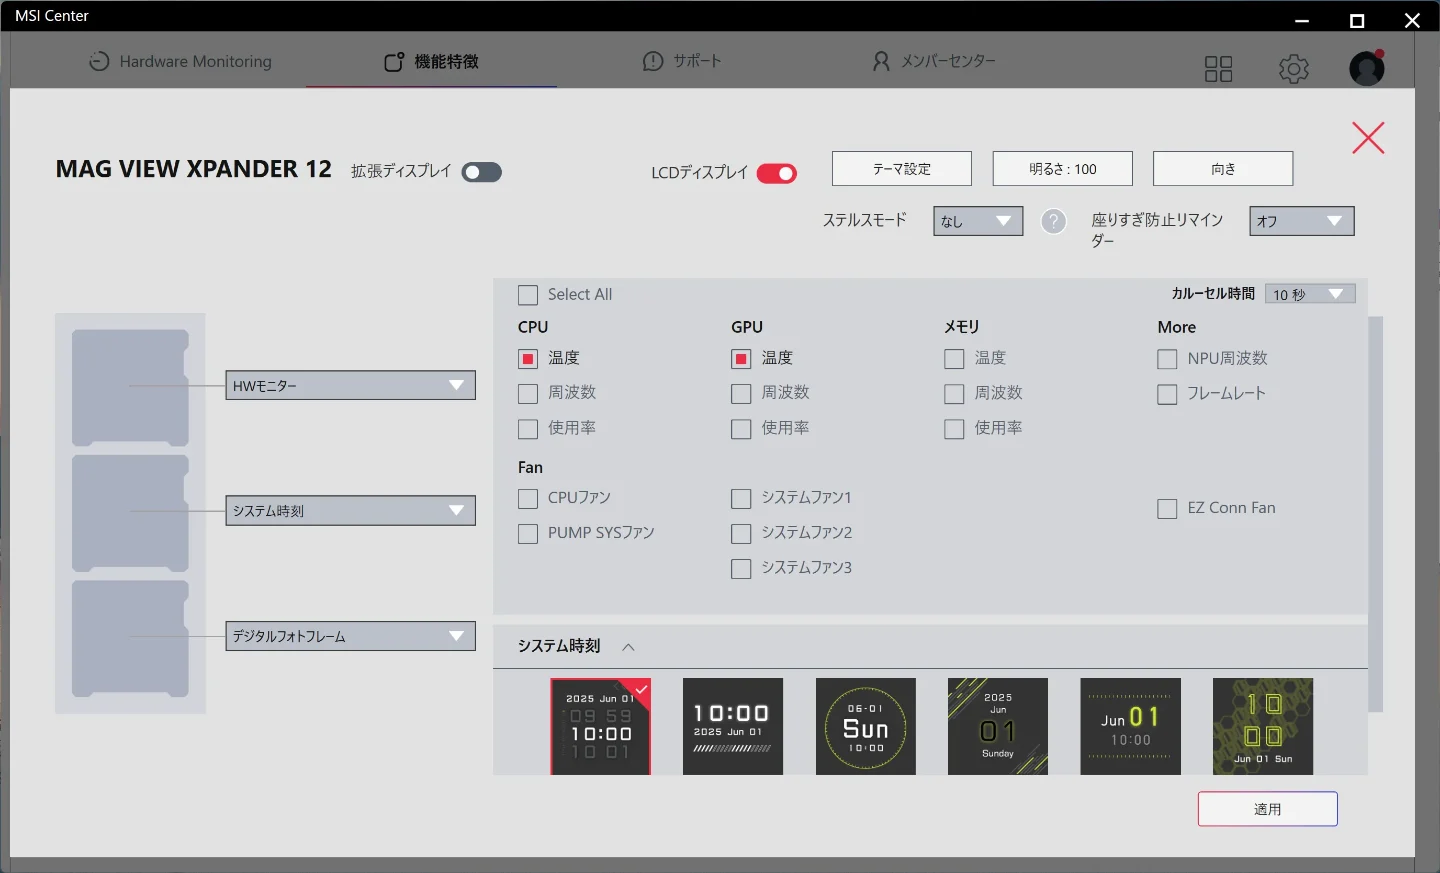This screenshot has width=1440, height=873.
Task: Select the Jun 01 dotted clock thumbnail
Action: 1131,727
